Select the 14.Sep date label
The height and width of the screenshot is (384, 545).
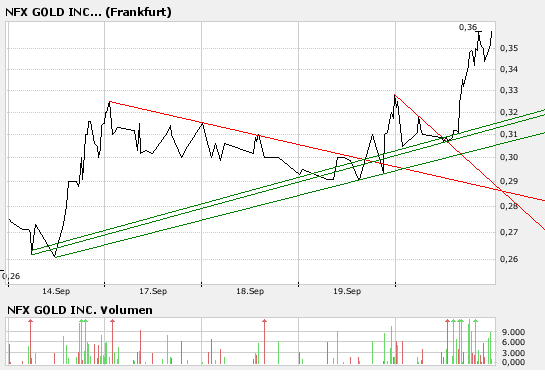coord(56,291)
